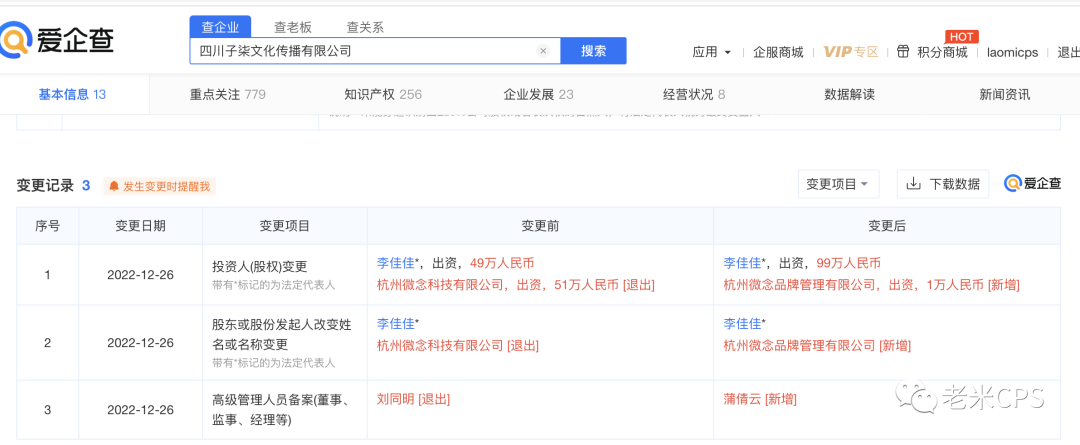Click the 股东或股份发起人改变姓名或名称变更 cell
The height and width of the screenshot is (445, 1080).
point(284,342)
